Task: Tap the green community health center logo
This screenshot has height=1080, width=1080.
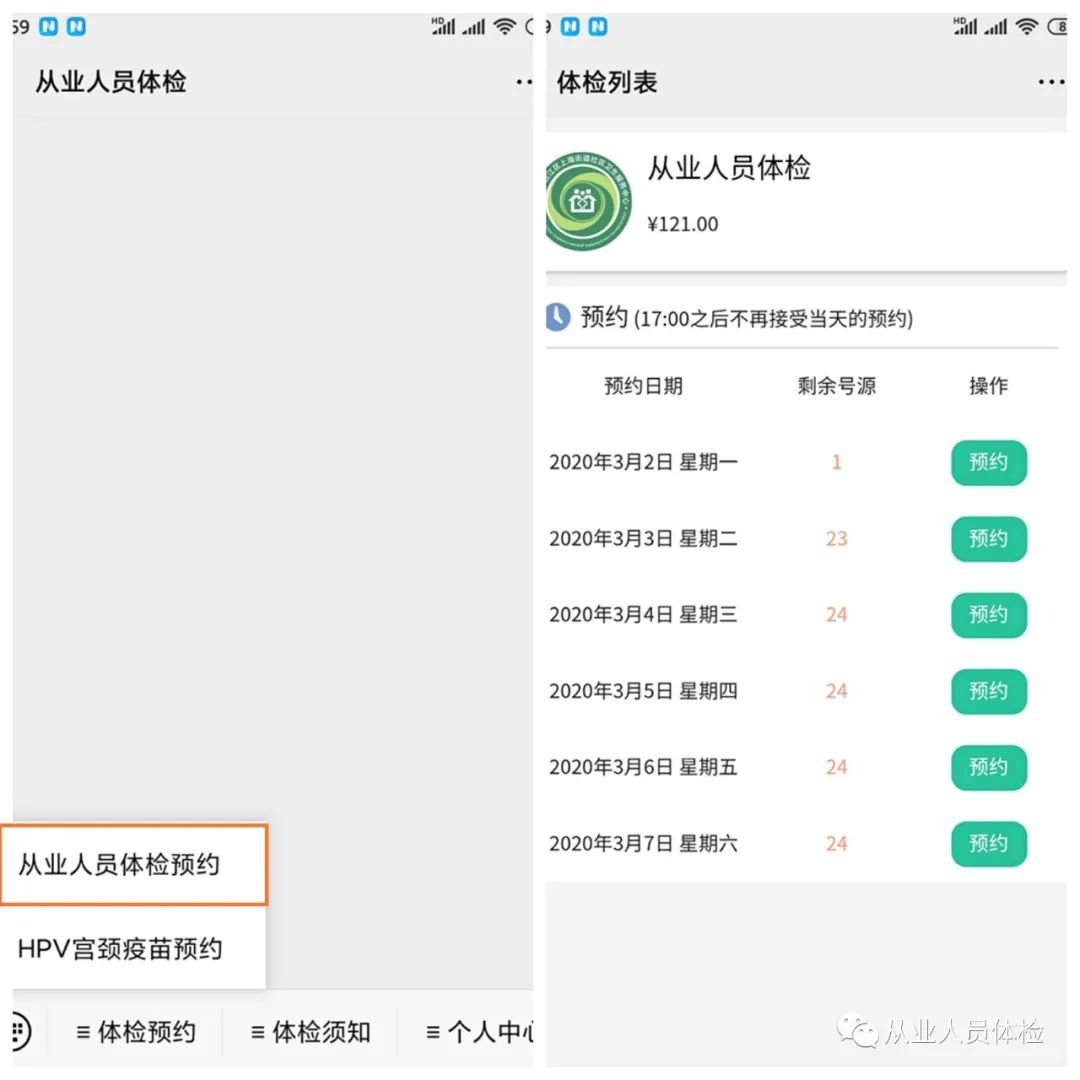Action: point(588,201)
